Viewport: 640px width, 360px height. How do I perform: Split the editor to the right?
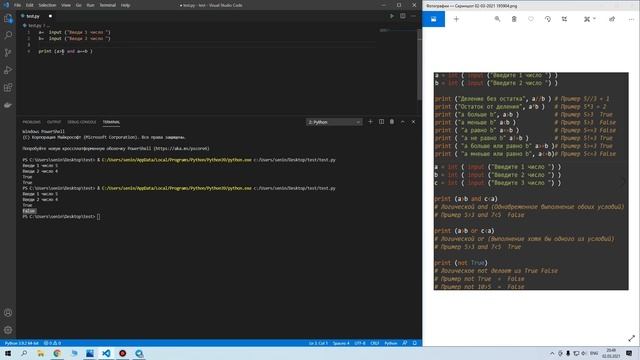(403, 16)
